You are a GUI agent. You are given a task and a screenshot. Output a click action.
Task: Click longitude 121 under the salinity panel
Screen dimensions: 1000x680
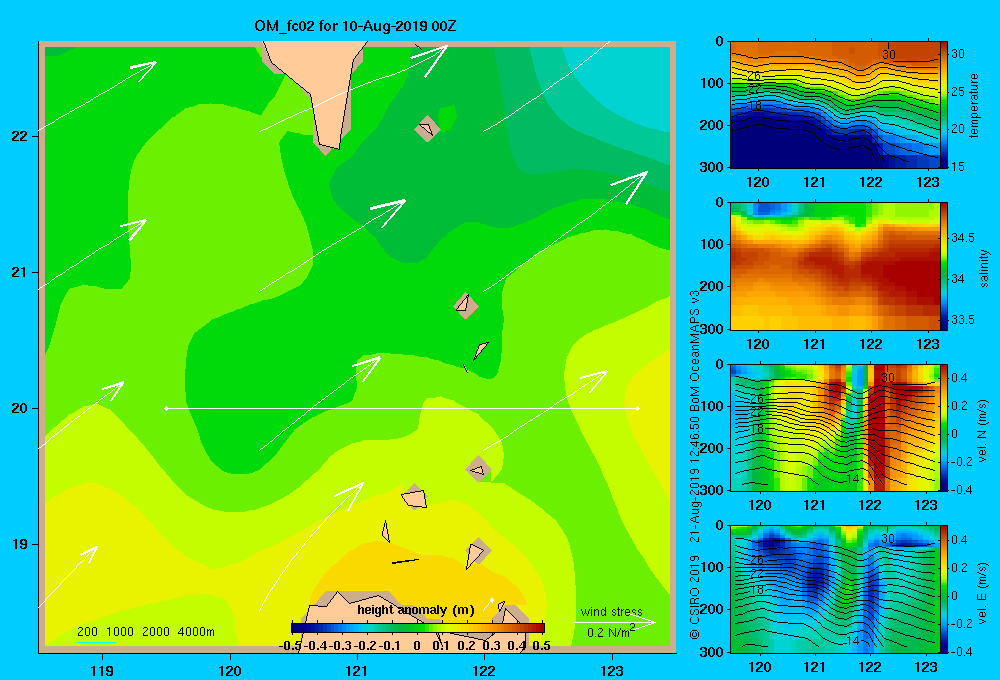814,344
